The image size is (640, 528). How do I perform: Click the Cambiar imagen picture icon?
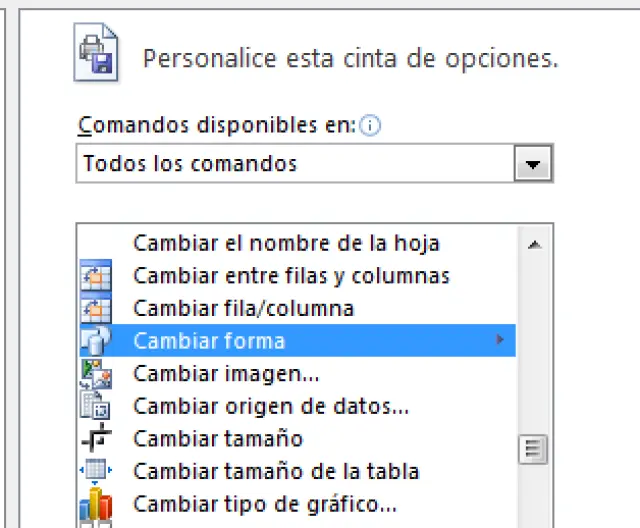pos(96,373)
